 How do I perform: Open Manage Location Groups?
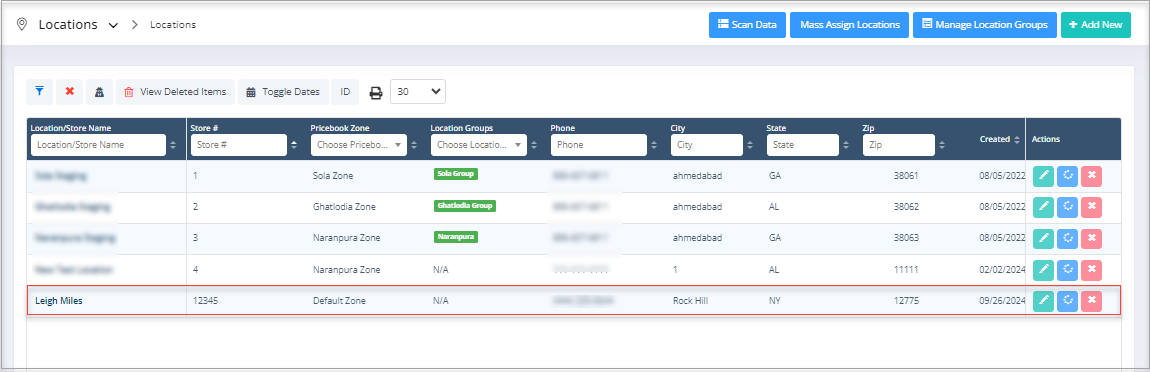pos(985,24)
